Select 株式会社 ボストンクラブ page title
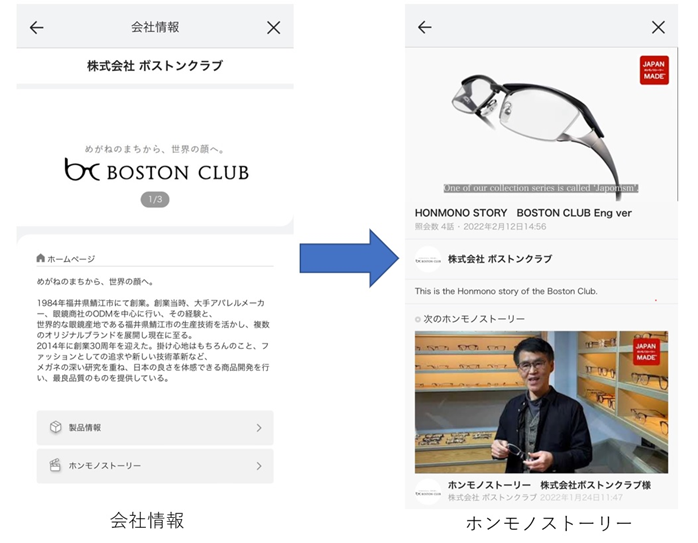The height and width of the screenshot is (543, 698). click(x=155, y=66)
